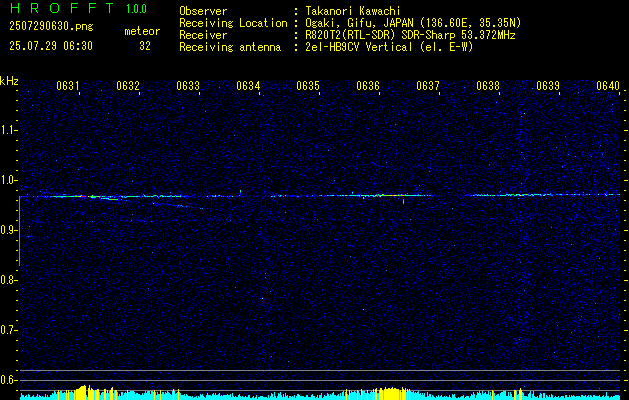The height and width of the screenshot is (400, 629).
Task: Click the Receiver field label
Action: 203,35
